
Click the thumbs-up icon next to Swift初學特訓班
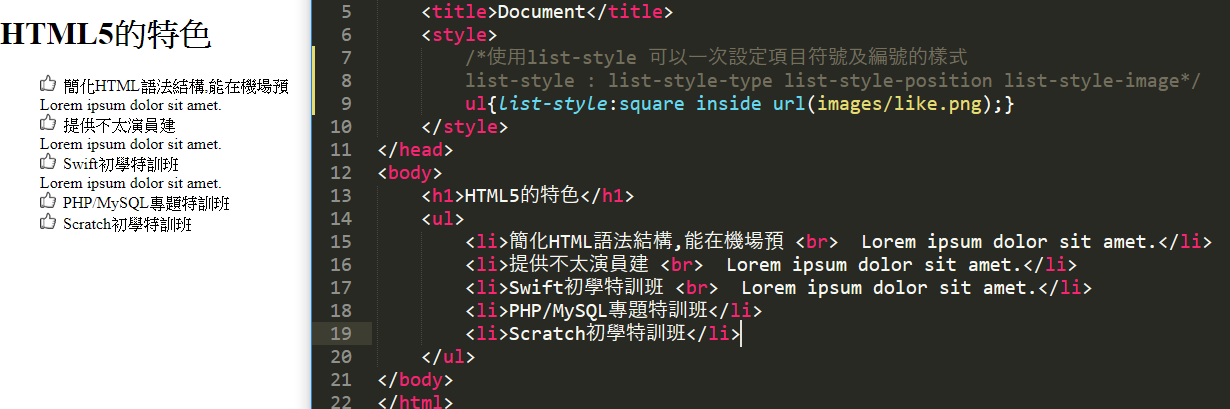tap(48, 162)
